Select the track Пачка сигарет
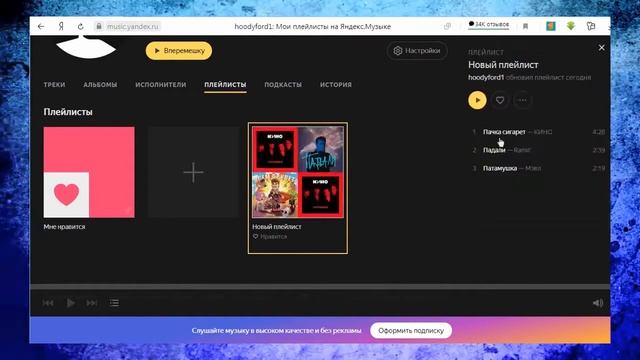 504,132
